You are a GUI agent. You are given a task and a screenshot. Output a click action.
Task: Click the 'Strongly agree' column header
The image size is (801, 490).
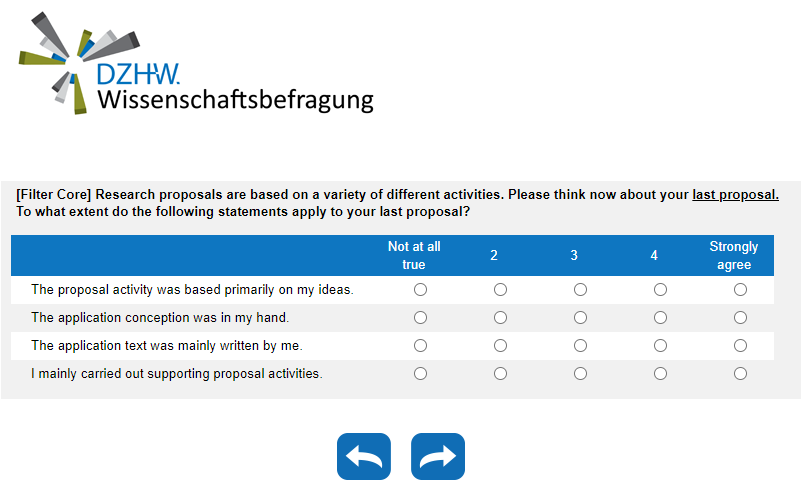(734, 256)
